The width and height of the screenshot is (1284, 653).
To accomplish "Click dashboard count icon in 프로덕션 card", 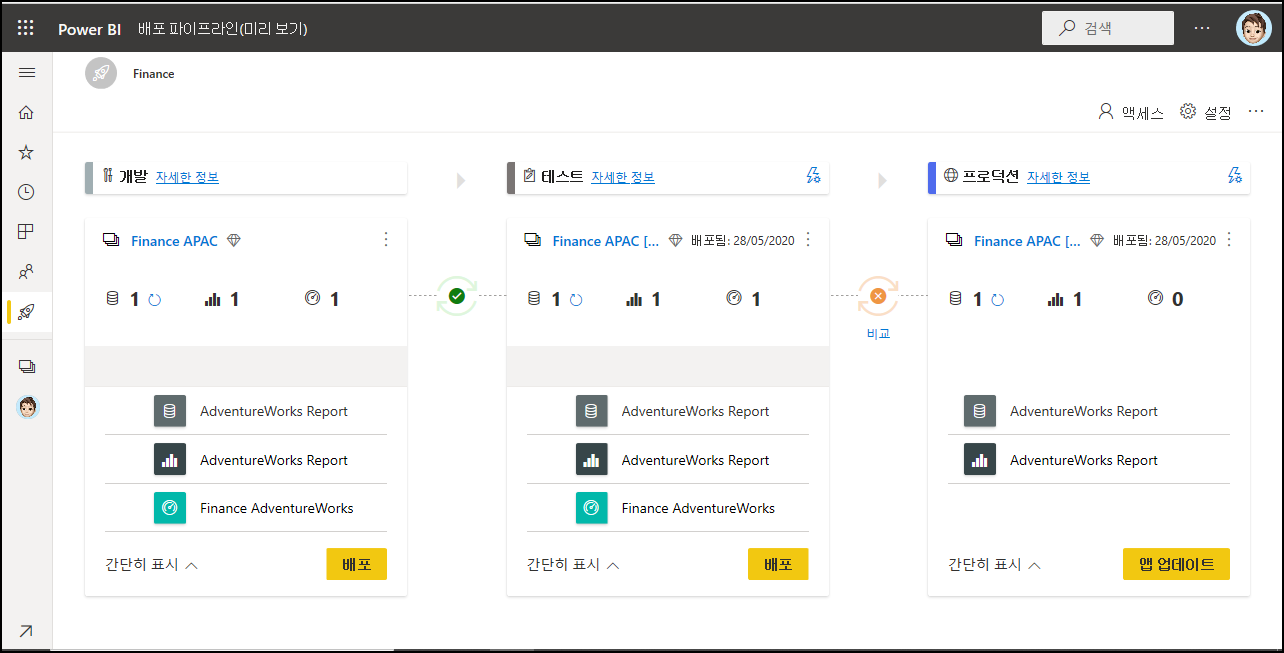I will point(1156,298).
